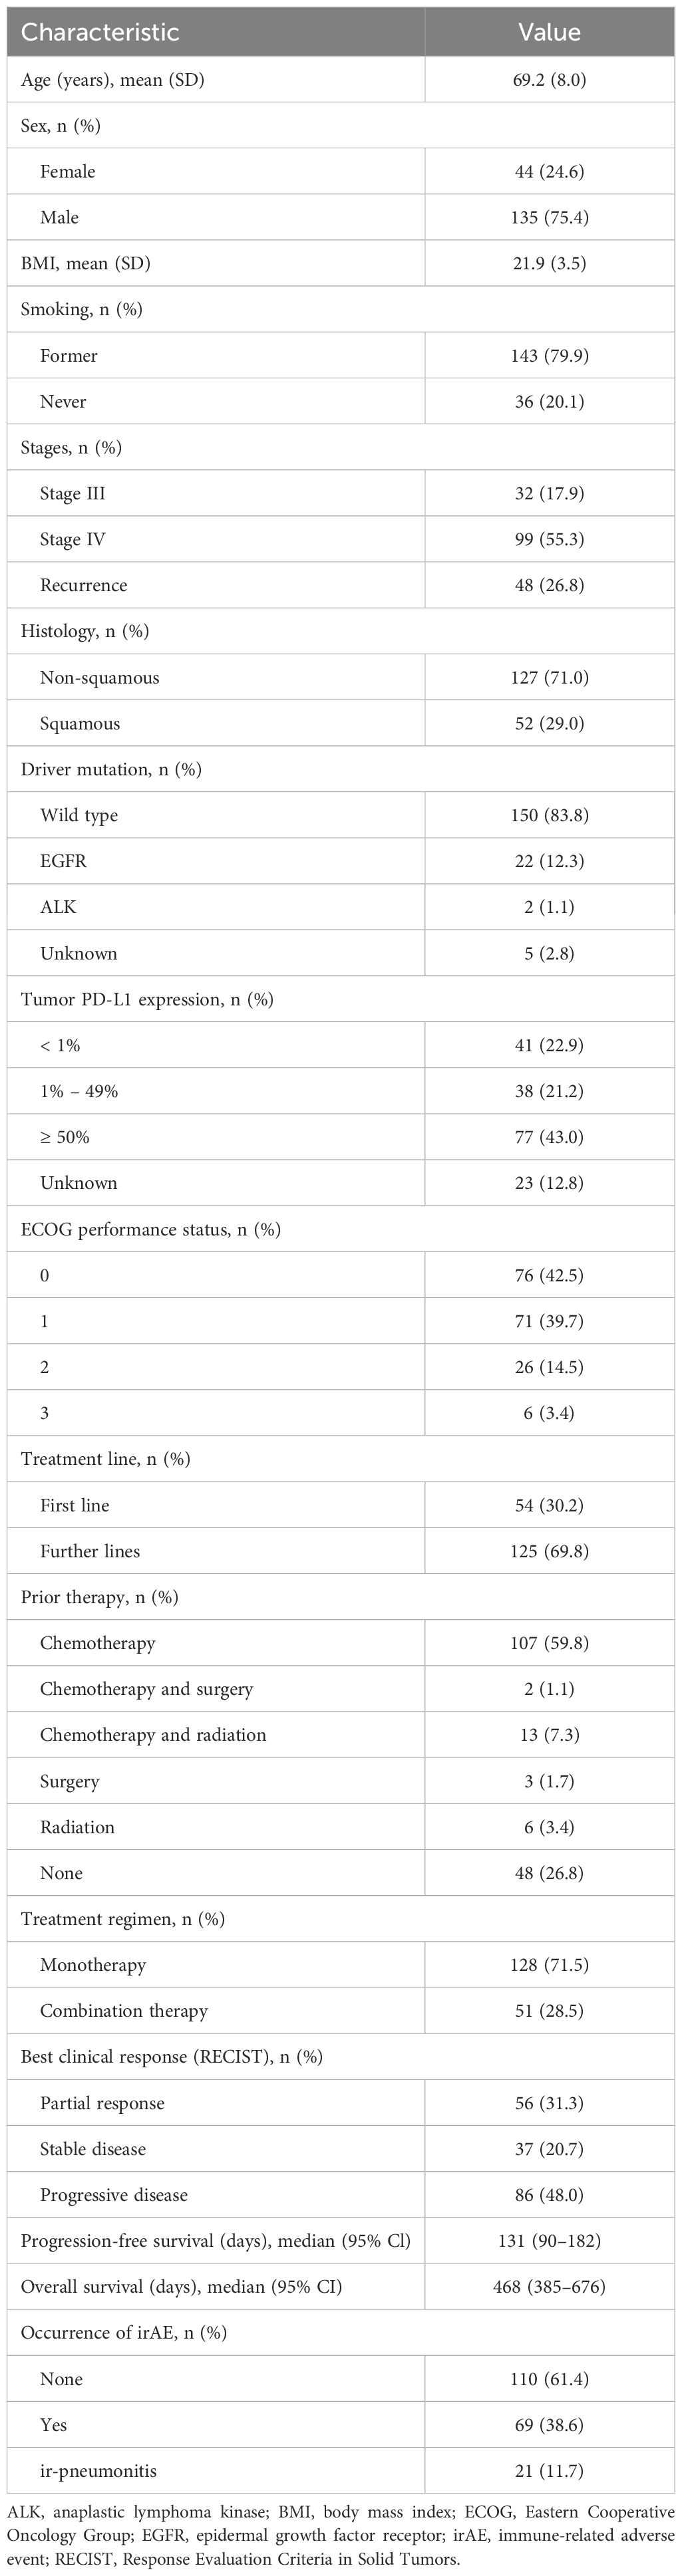Select the Overall survival value 468 (385–676)

(x=549, y=2287)
